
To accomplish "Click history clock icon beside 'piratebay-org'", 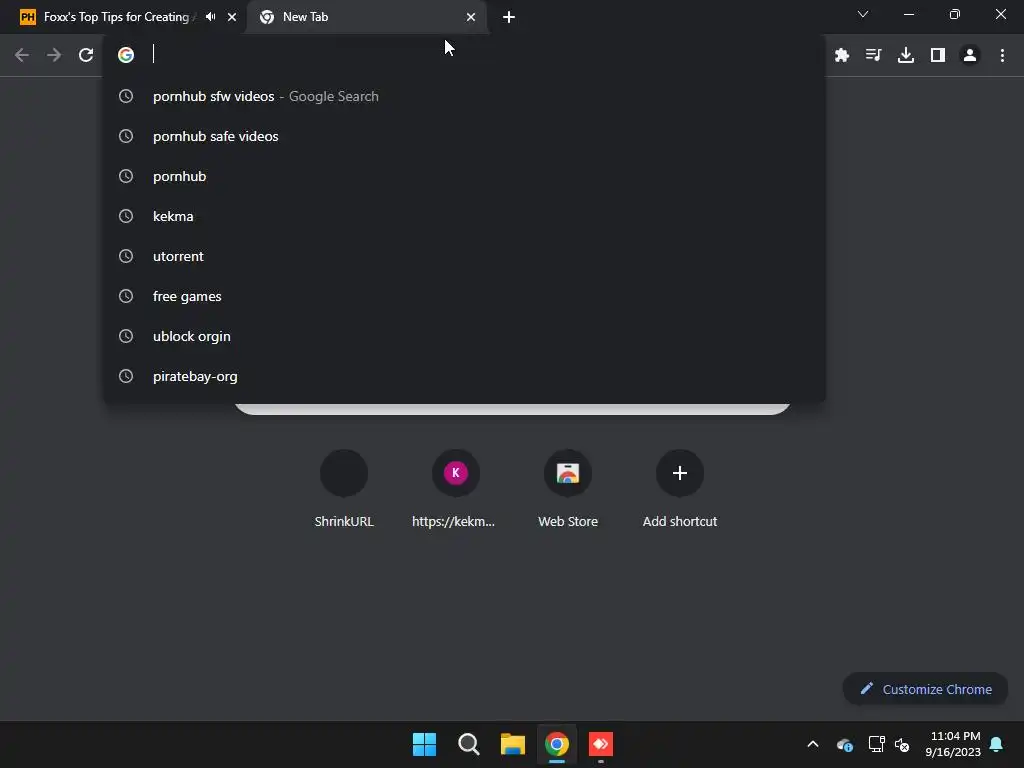I will coord(126,376).
